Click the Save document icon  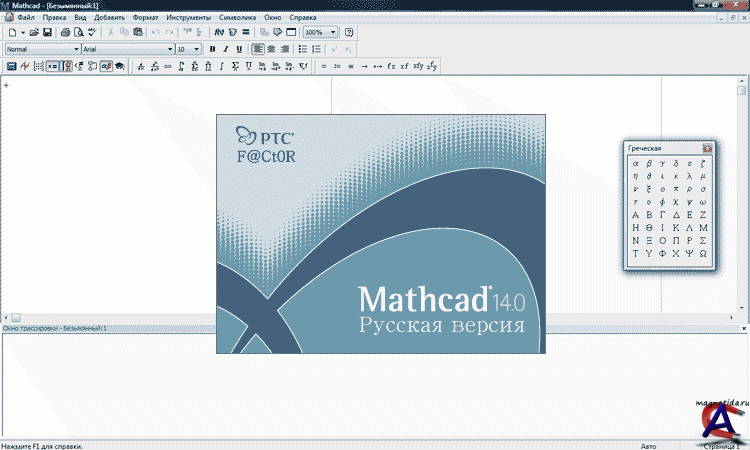pos(47,33)
